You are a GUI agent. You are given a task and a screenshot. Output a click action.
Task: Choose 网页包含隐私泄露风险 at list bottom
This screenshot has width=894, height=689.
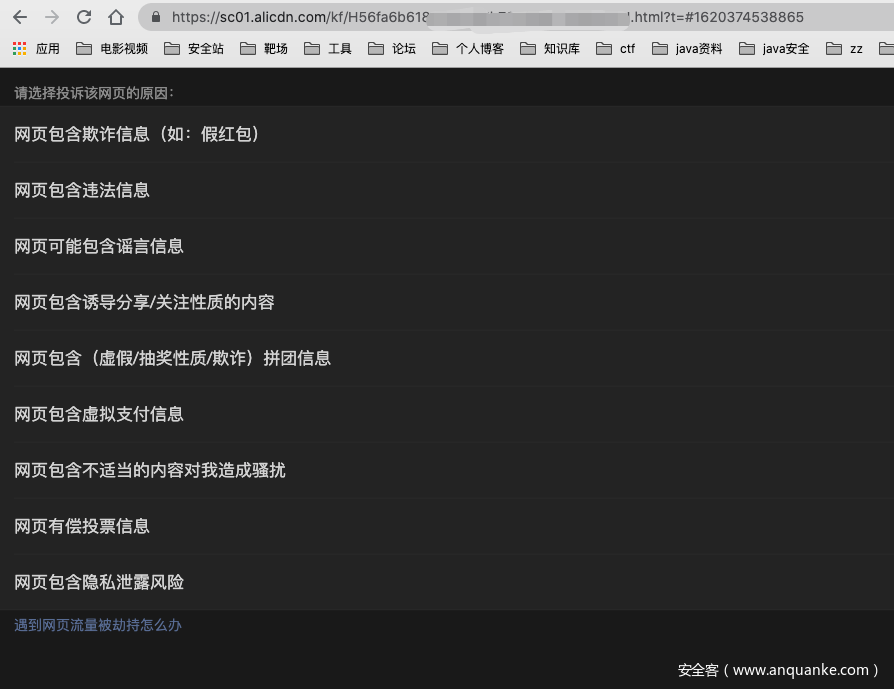[x=97, y=582]
